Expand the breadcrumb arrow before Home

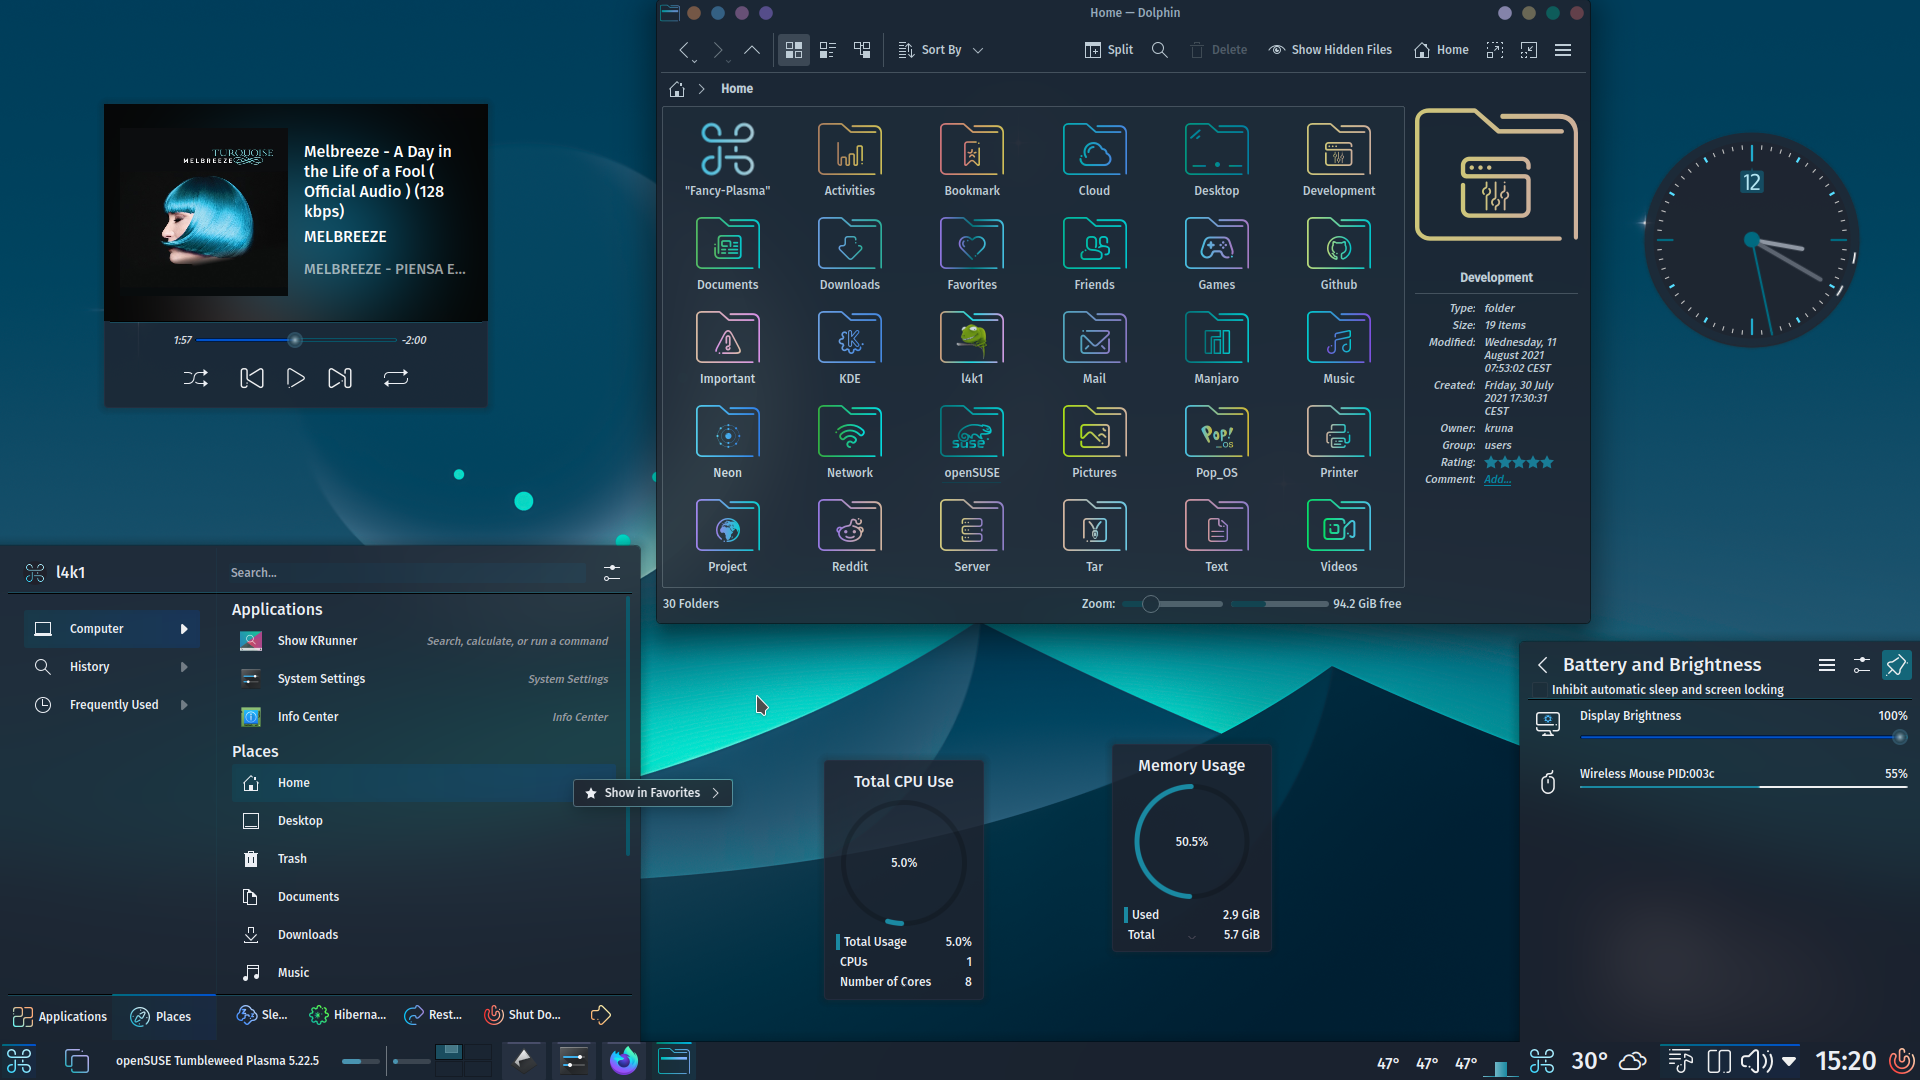click(x=702, y=89)
